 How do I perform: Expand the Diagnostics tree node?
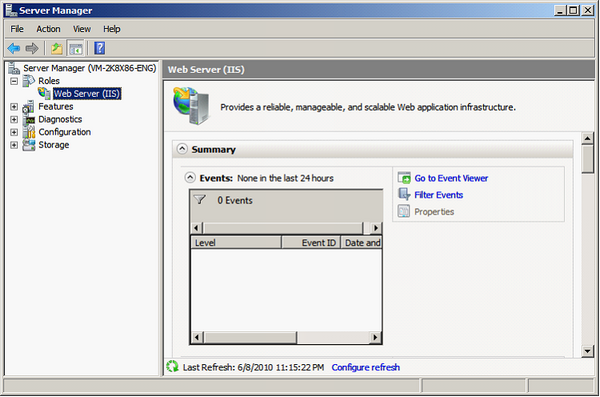click(x=14, y=119)
